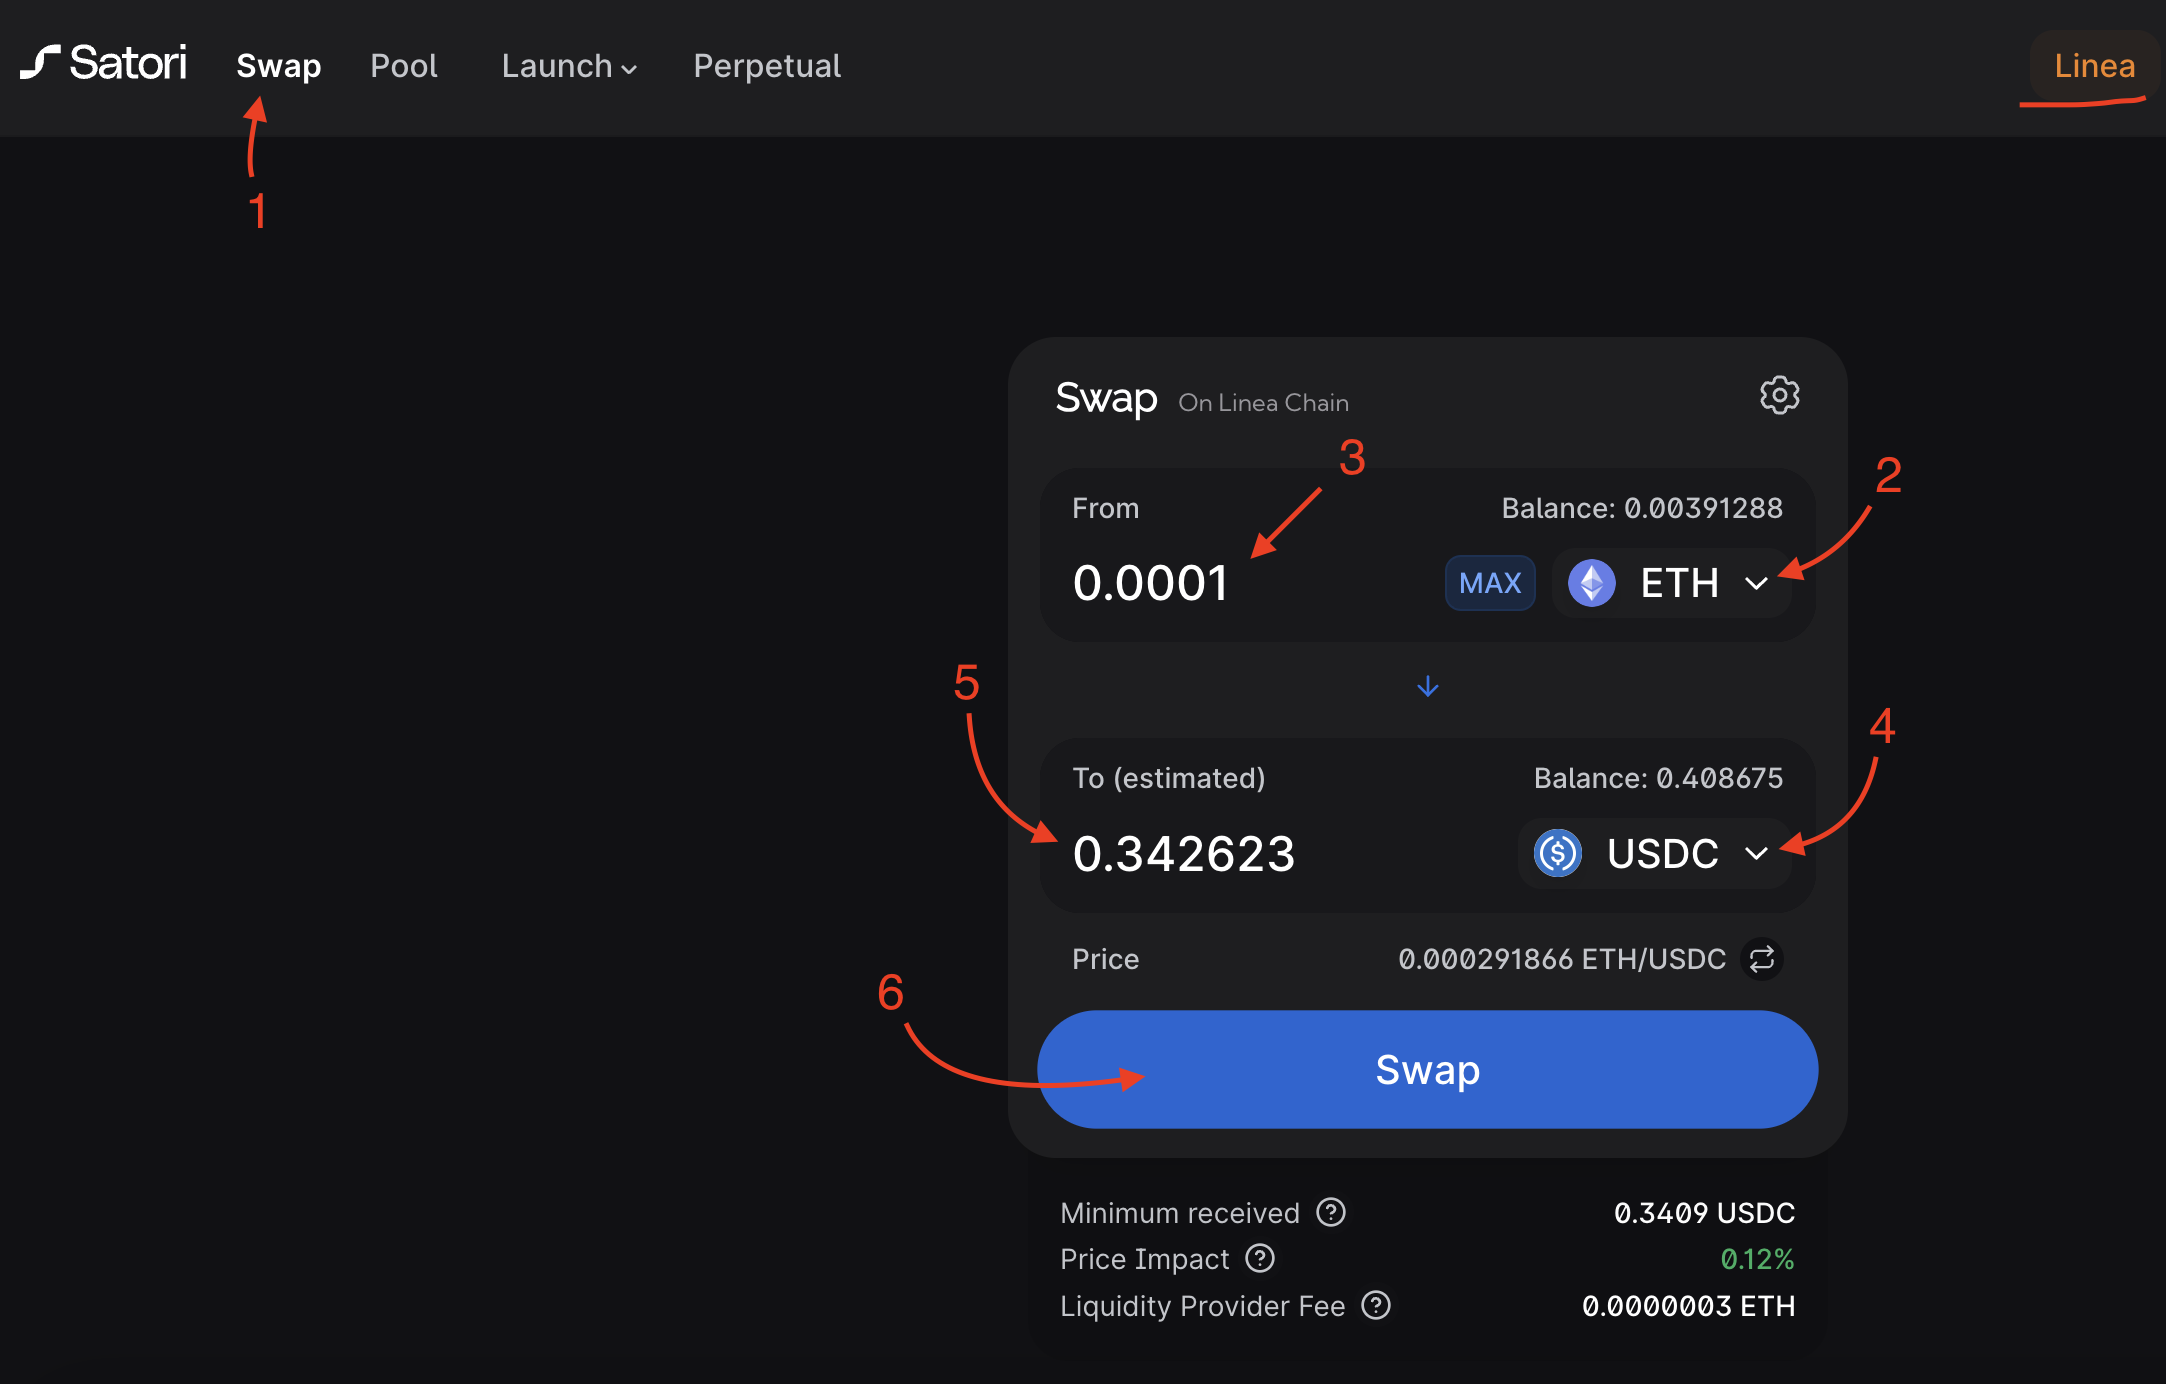Show help for Minimum received
2166x1384 pixels.
(1331, 1212)
